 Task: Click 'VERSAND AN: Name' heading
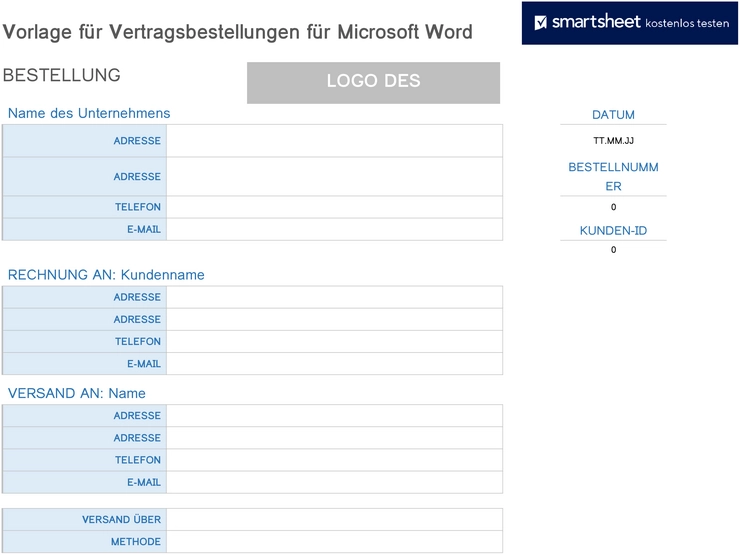76,393
